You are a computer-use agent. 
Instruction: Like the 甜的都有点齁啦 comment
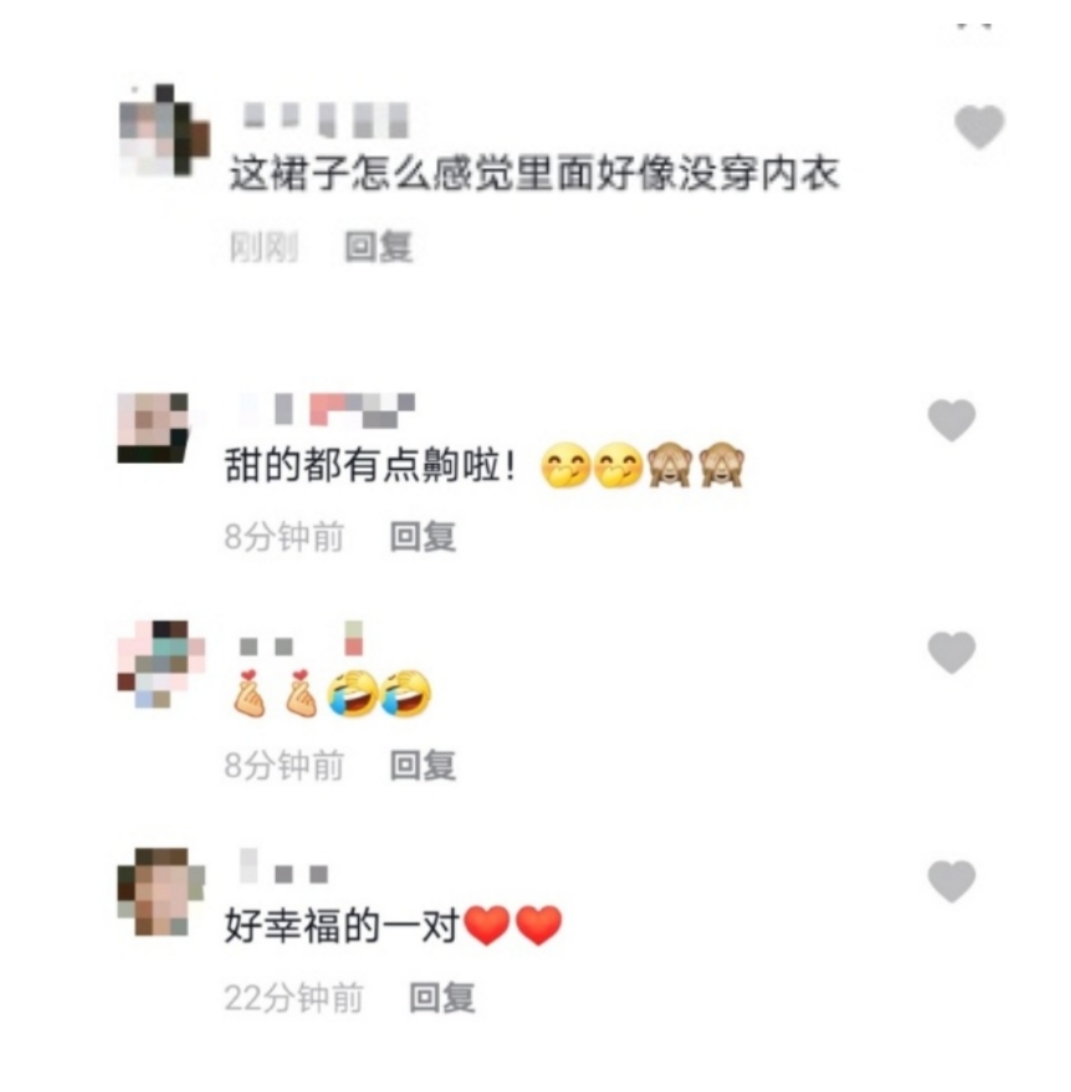(952, 421)
